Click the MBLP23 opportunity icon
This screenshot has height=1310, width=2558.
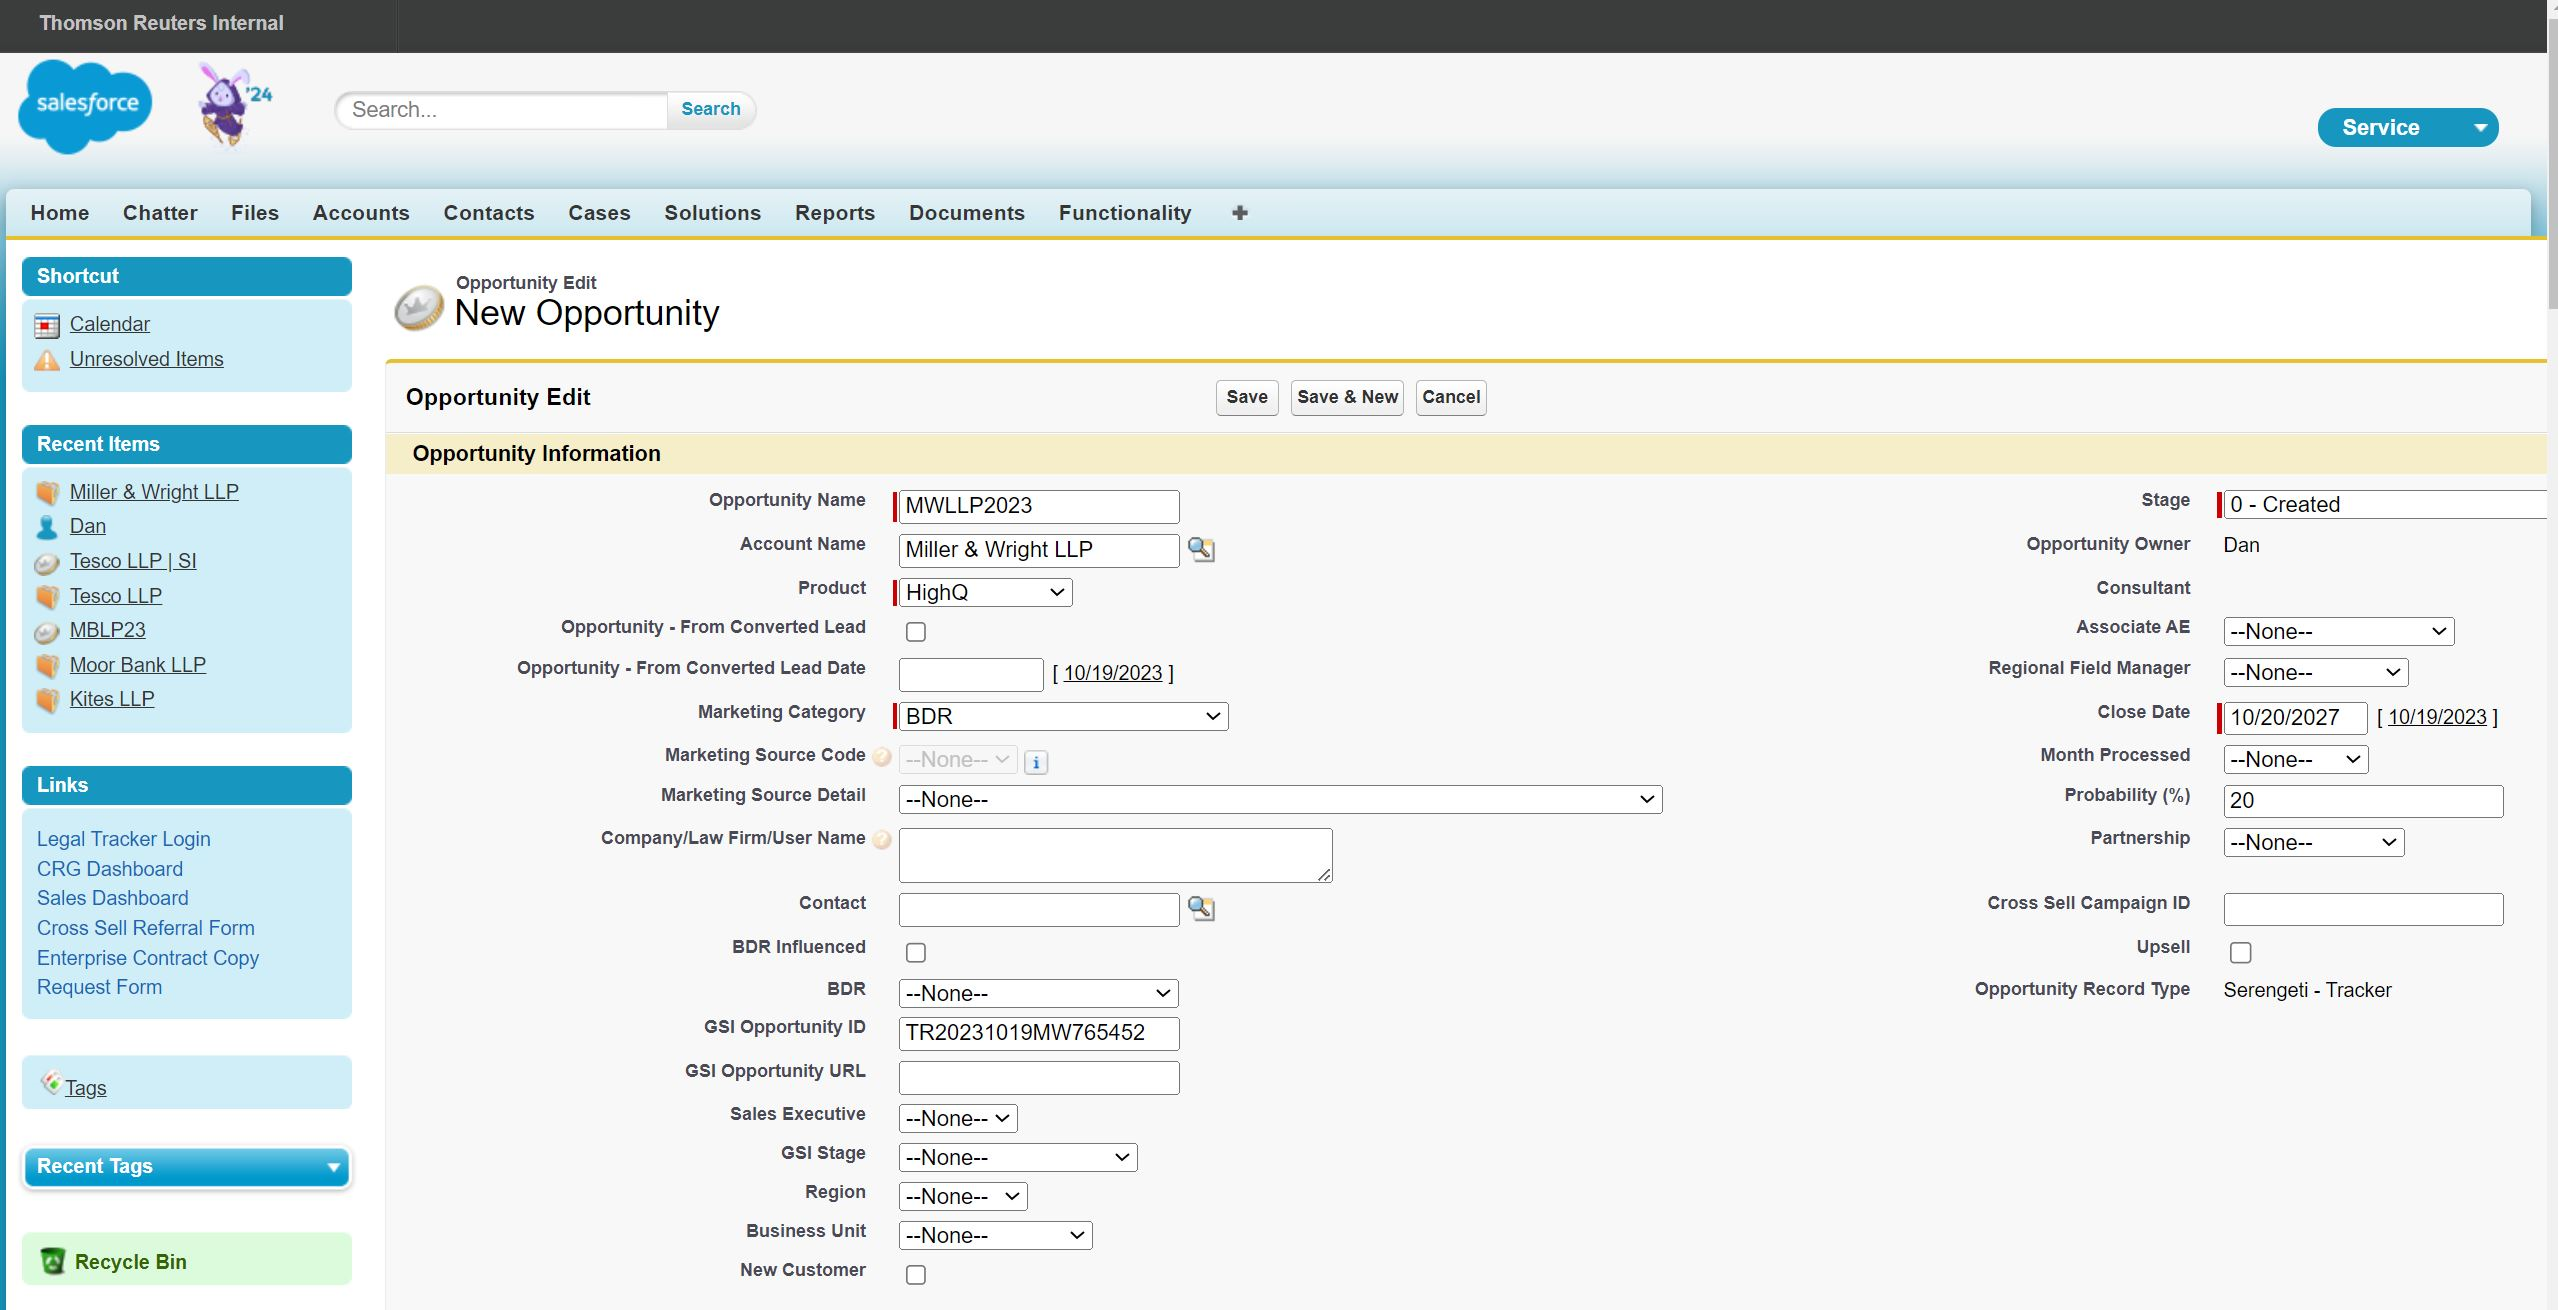pos(47,632)
